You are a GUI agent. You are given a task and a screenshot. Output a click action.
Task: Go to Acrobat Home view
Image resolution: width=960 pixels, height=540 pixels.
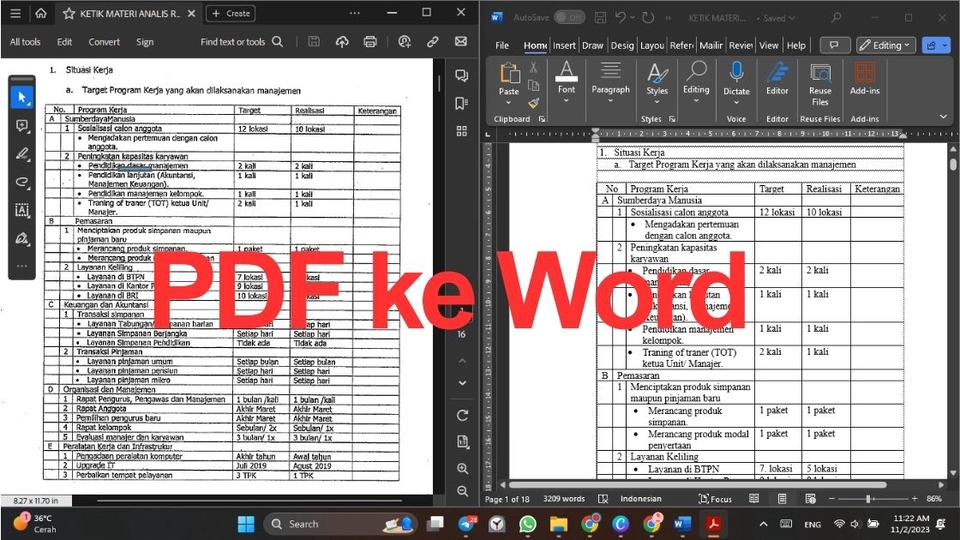(x=40, y=13)
